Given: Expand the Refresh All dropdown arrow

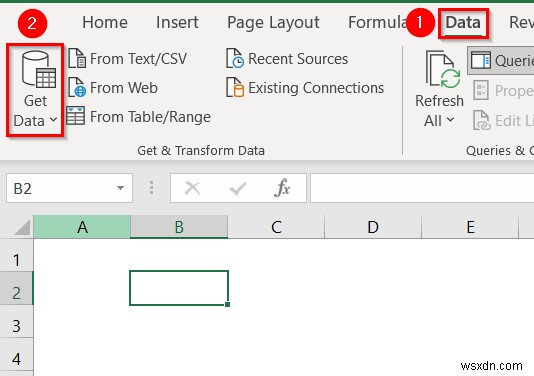Looking at the screenshot, I should click(450, 120).
